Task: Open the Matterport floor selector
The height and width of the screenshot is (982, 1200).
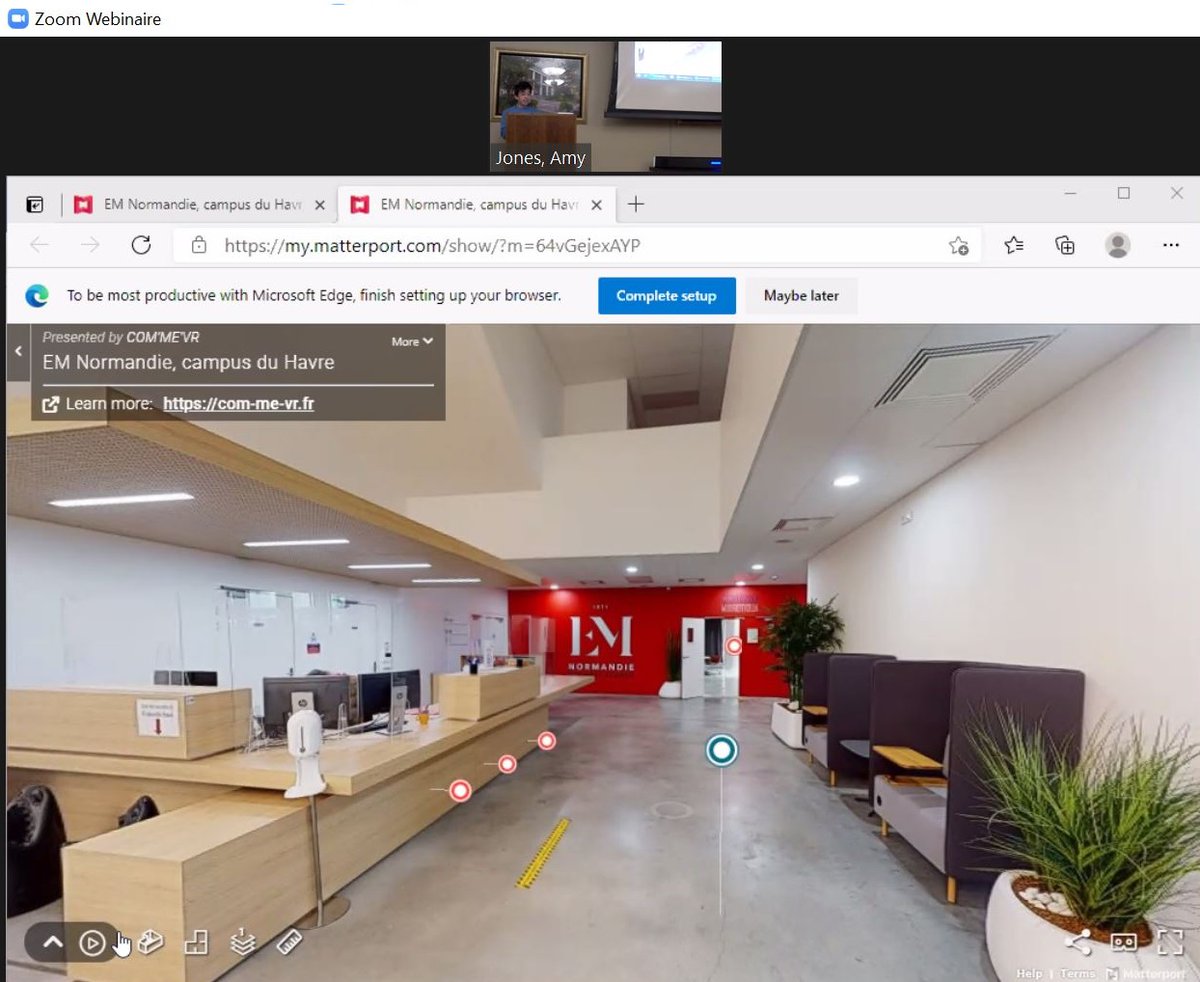Action: click(x=242, y=942)
